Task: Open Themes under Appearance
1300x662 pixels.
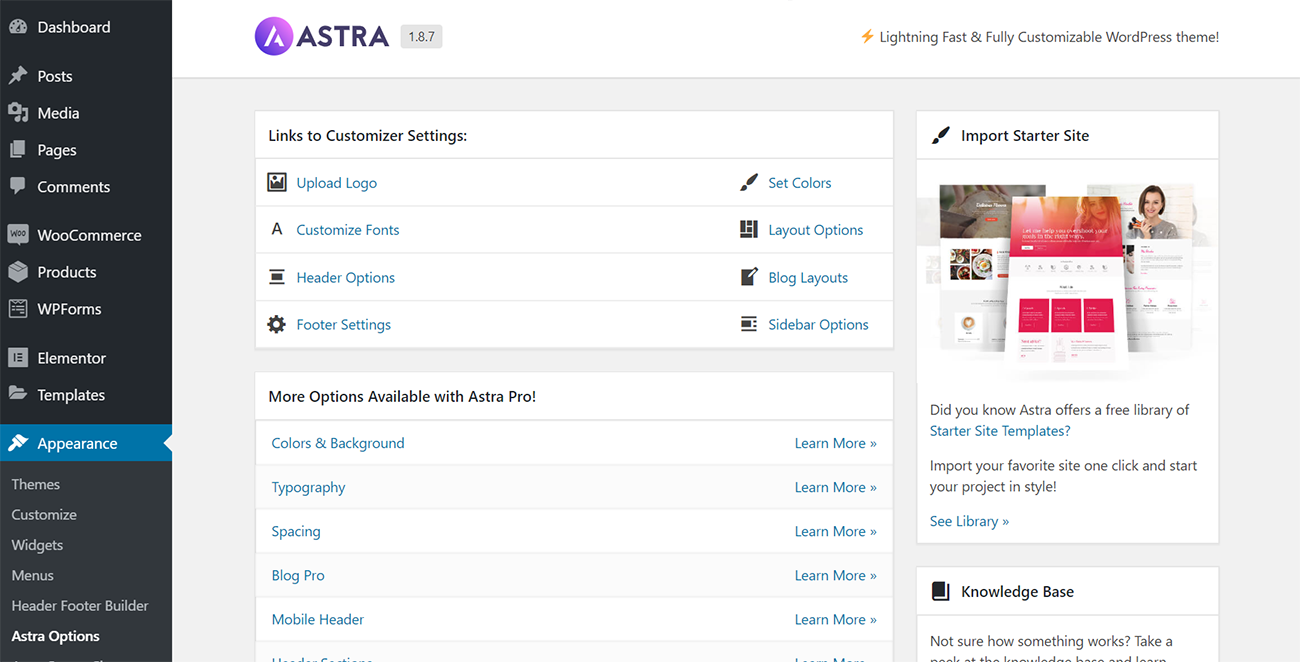Action: [36, 484]
